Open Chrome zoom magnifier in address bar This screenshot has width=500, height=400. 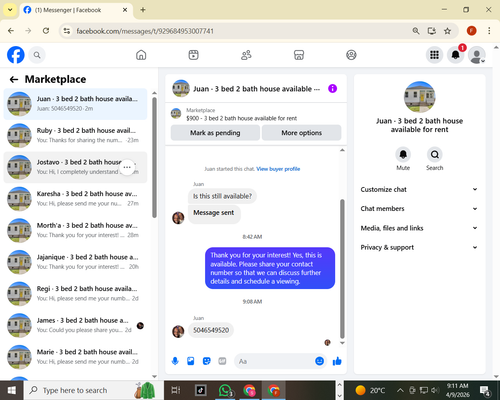coord(416,31)
